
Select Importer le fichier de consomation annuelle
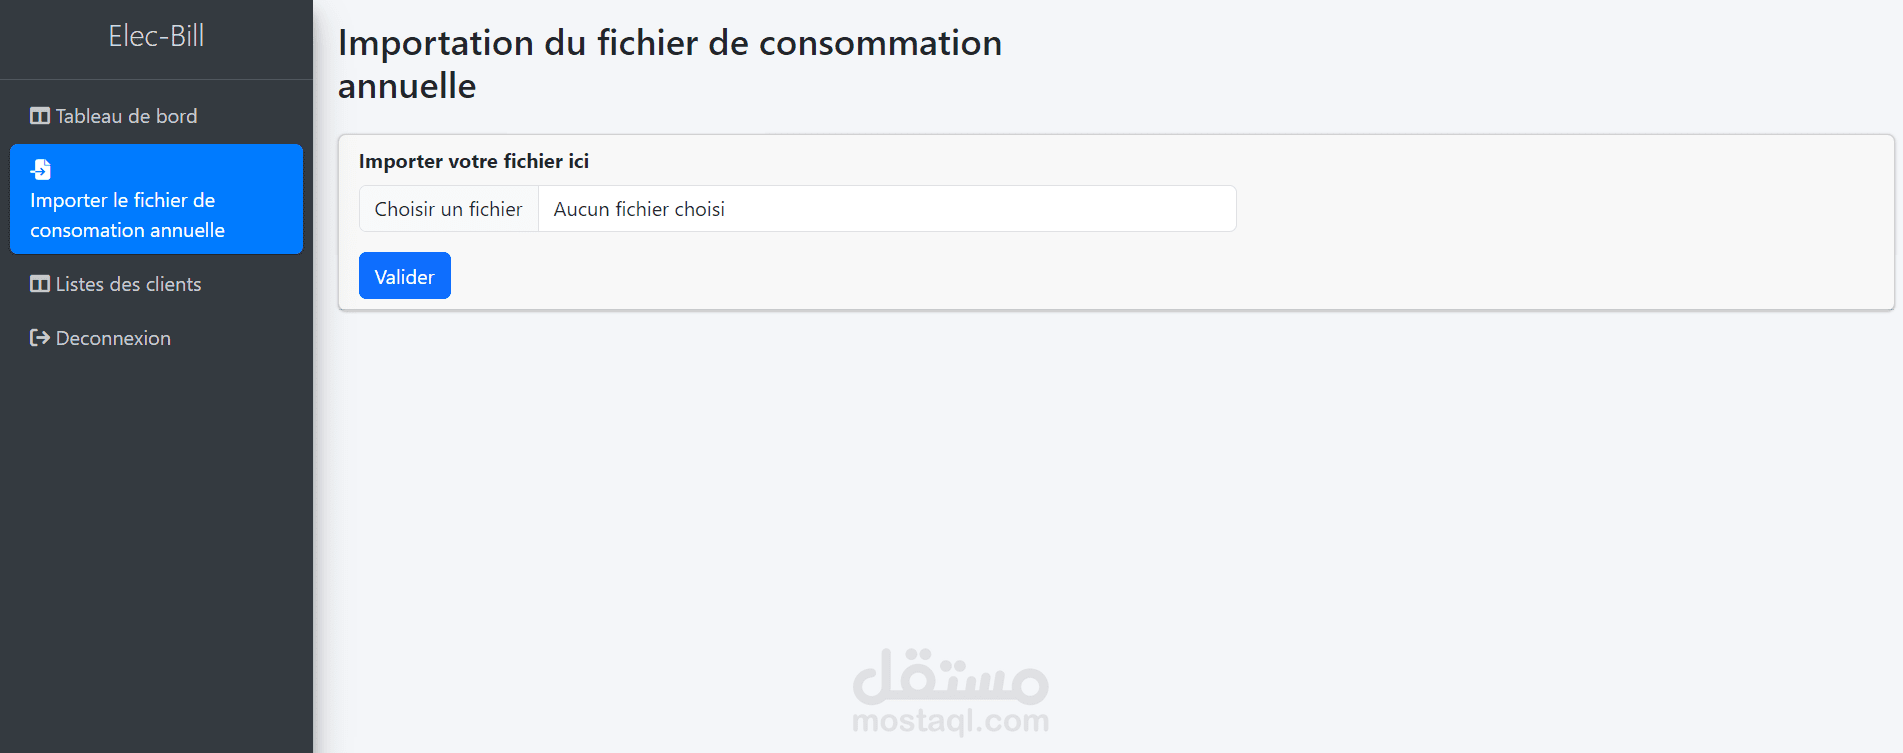(127, 215)
